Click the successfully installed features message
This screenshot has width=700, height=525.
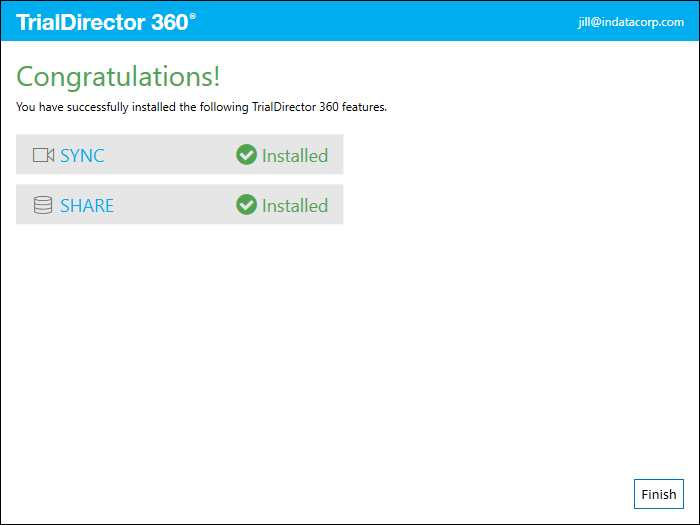coord(201,107)
